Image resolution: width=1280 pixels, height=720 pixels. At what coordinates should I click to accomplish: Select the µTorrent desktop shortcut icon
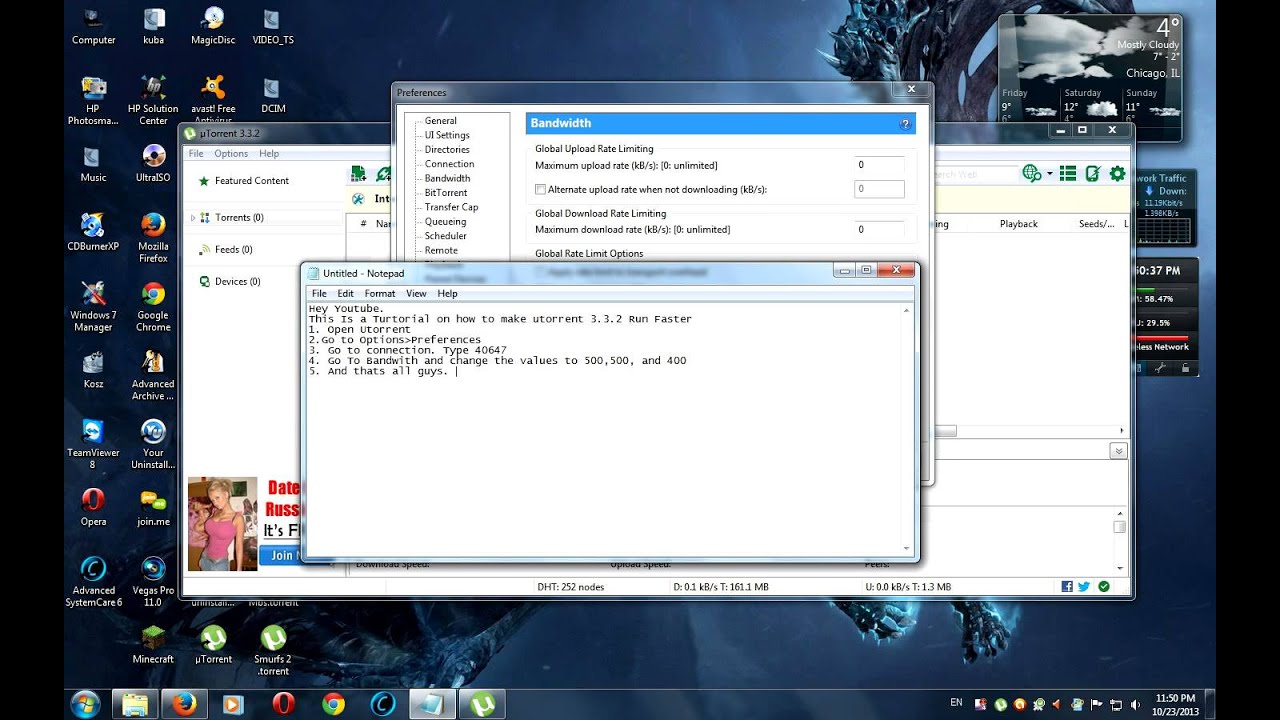coord(213,645)
